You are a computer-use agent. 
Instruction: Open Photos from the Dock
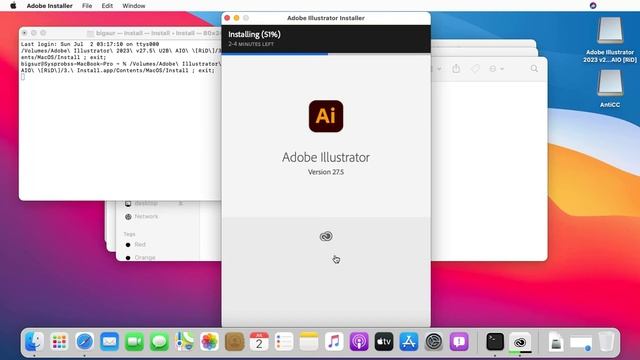[x=209, y=342]
